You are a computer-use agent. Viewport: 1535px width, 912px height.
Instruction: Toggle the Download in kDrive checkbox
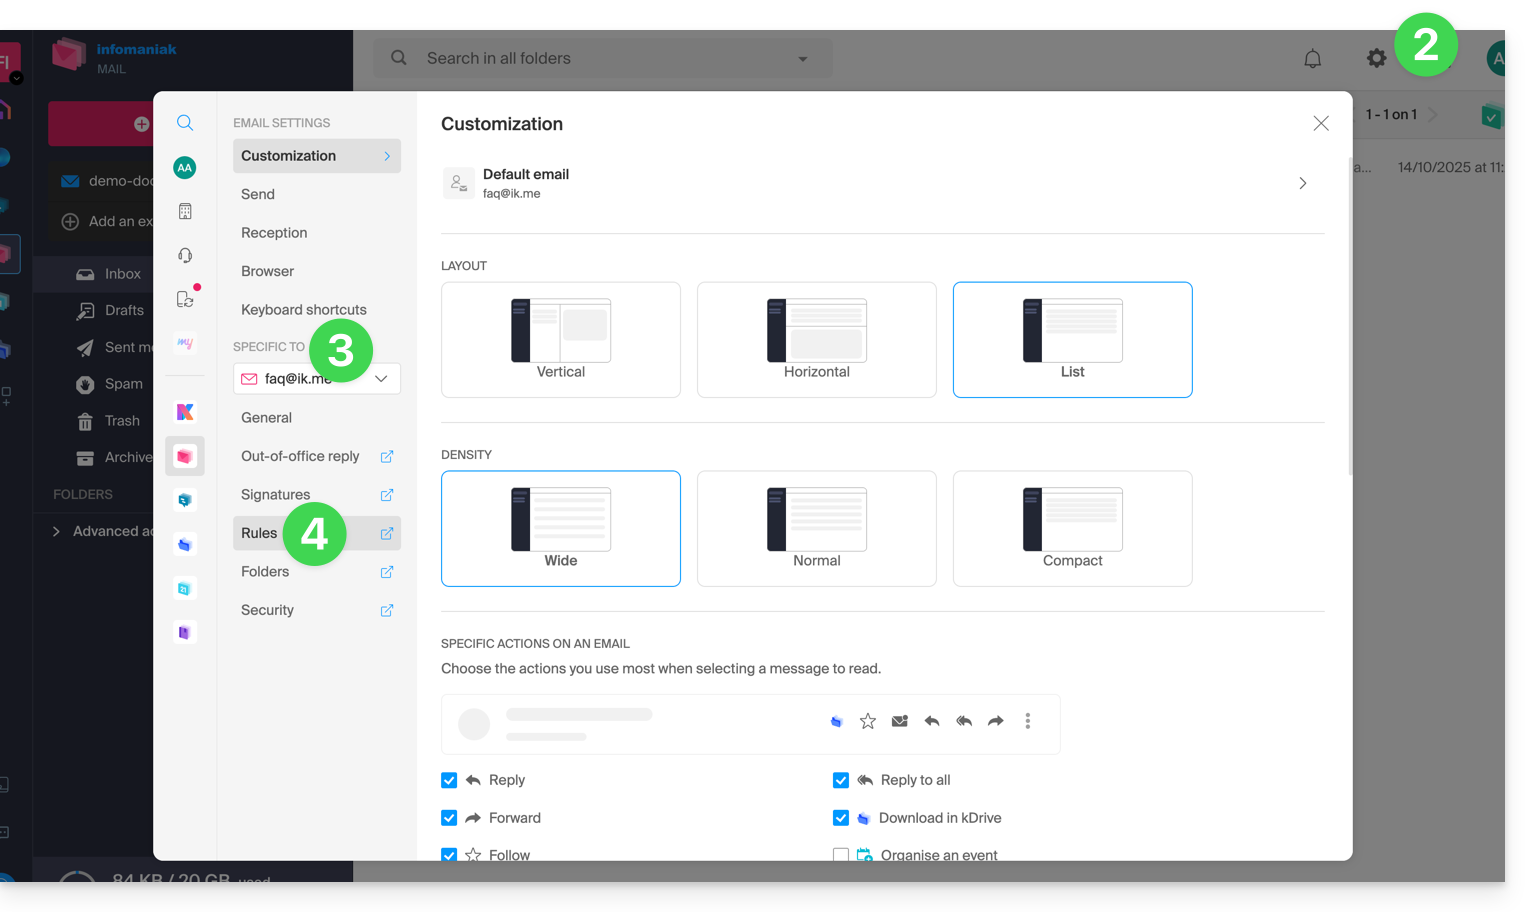(x=841, y=818)
